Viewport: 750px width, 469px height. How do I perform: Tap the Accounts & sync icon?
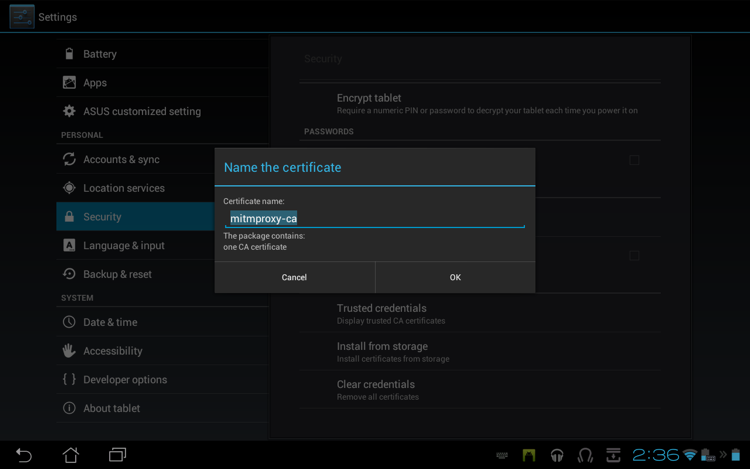pos(69,159)
